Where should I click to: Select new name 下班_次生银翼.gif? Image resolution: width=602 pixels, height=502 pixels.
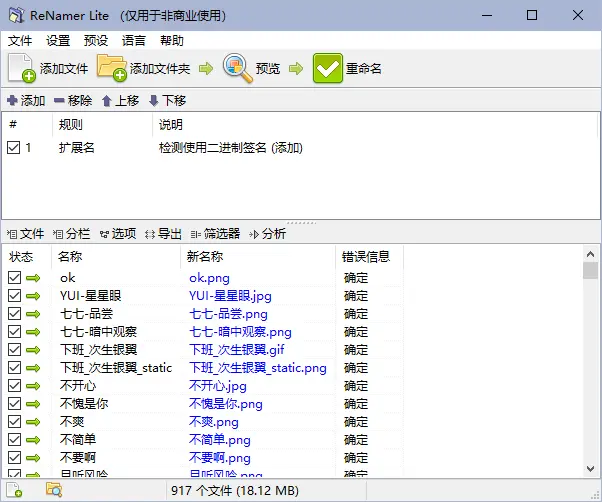point(236,350)
